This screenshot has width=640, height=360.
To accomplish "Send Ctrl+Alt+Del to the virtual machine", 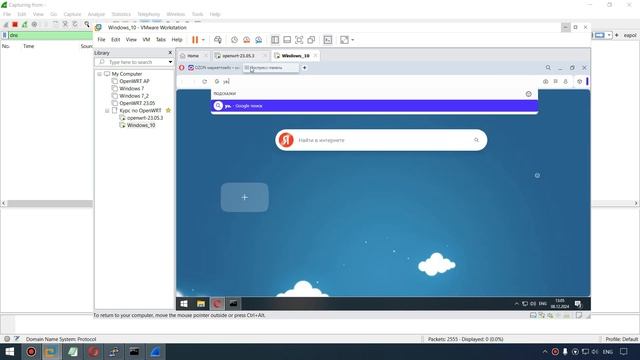I will (x=218, y=40).
